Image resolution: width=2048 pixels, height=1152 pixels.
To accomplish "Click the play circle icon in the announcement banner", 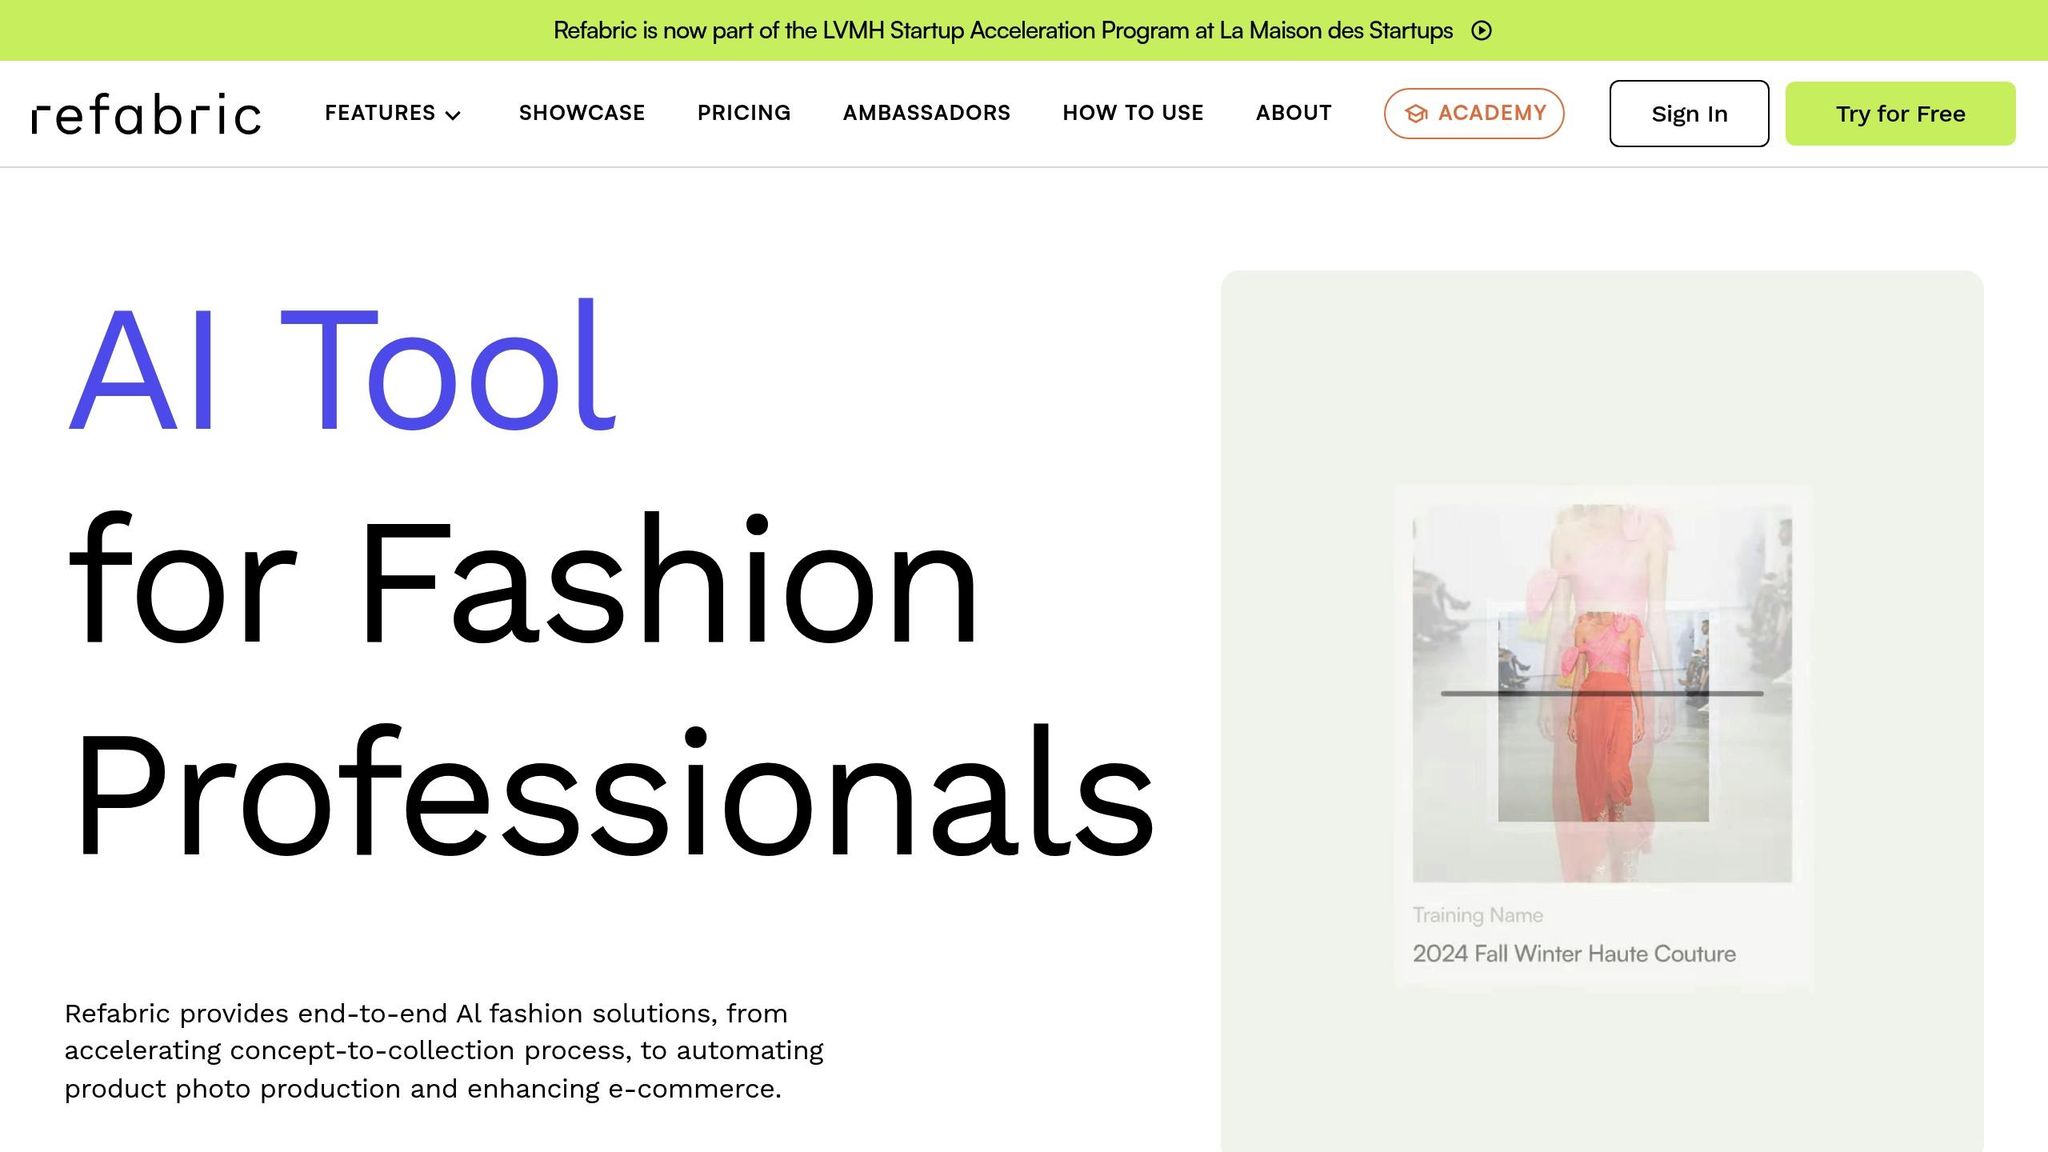I will point(1482,31).
